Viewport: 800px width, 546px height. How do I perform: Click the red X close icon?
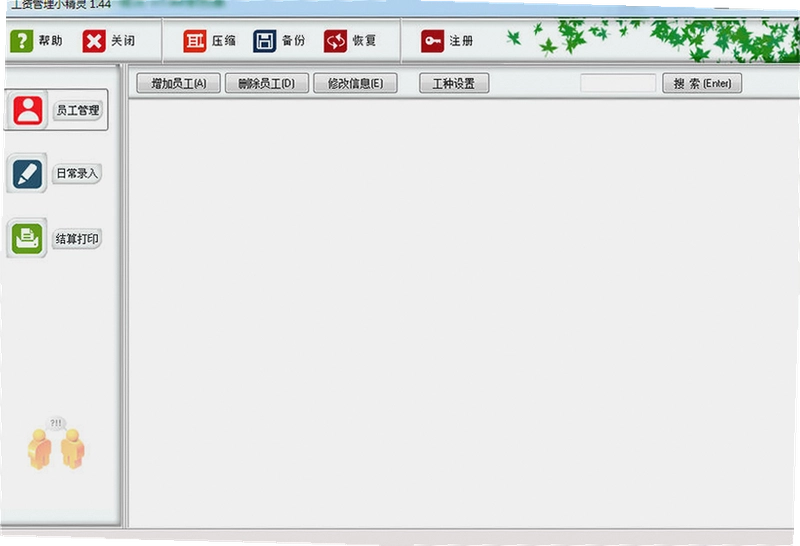pos(94,41)
